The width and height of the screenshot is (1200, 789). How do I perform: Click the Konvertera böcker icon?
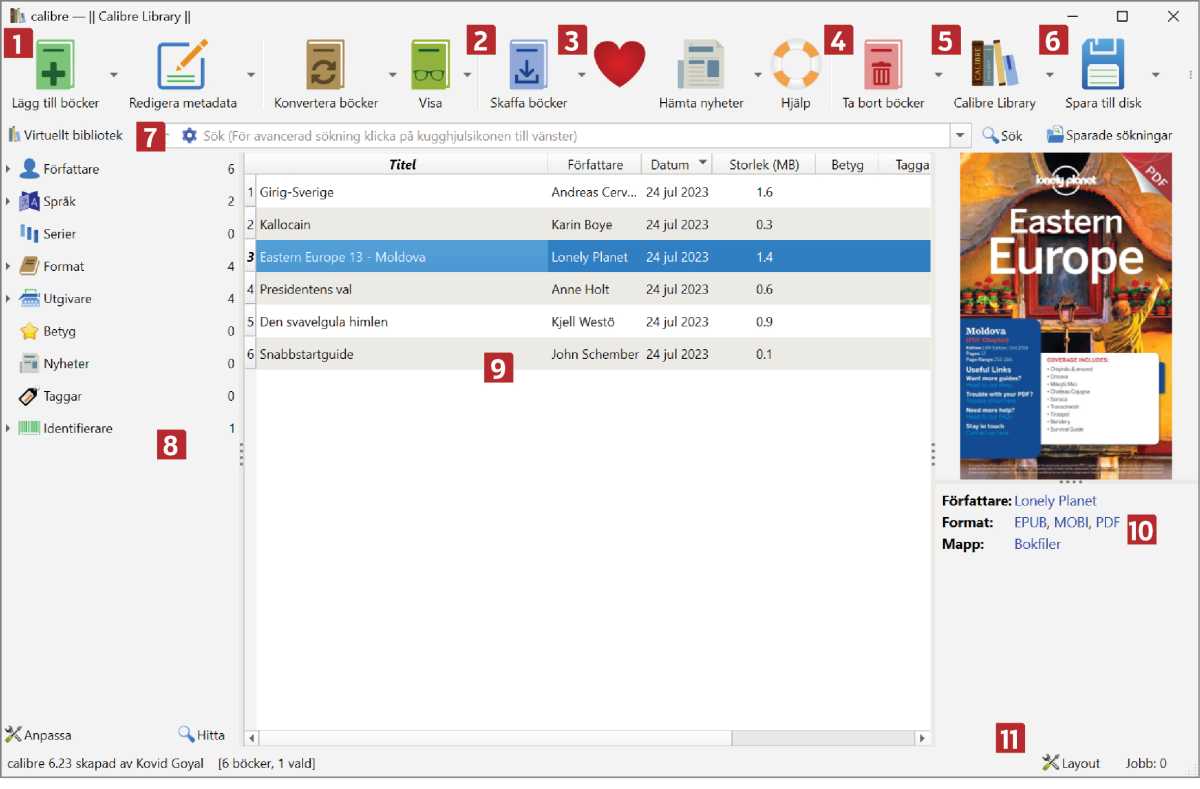pos(325,67)
